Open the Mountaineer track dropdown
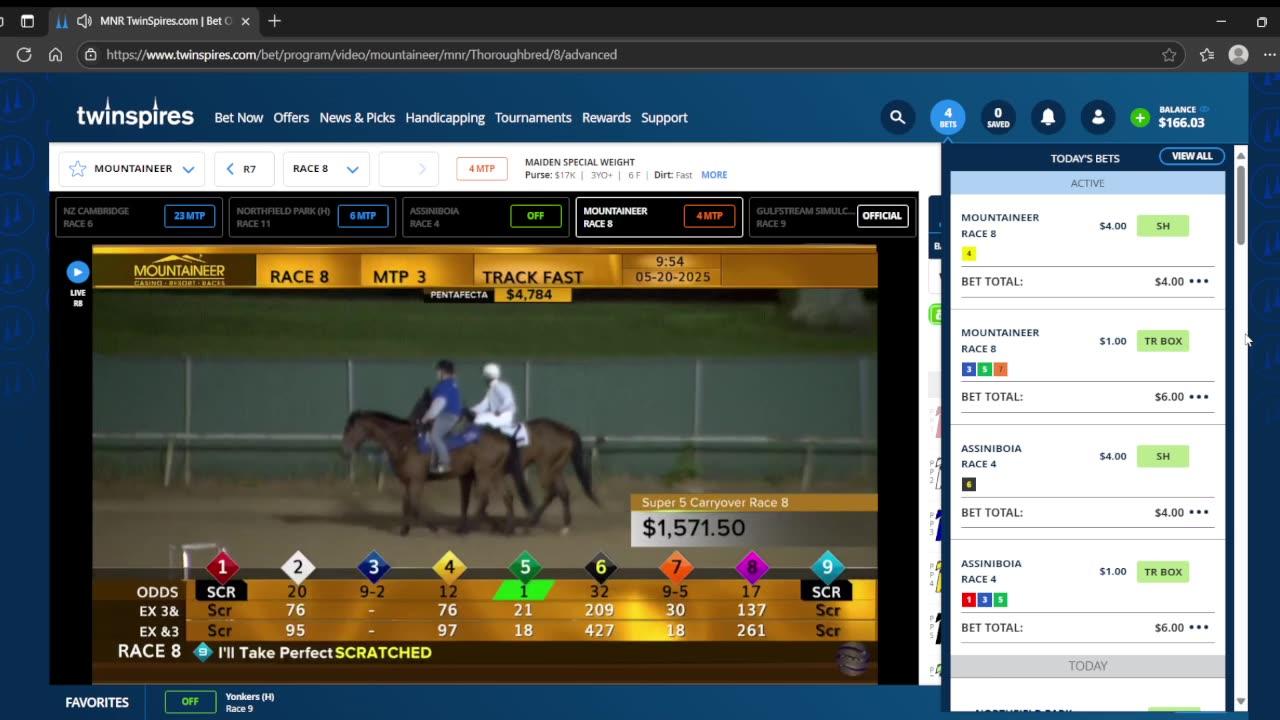This screenshot has width=1280, height=720. 132,169
